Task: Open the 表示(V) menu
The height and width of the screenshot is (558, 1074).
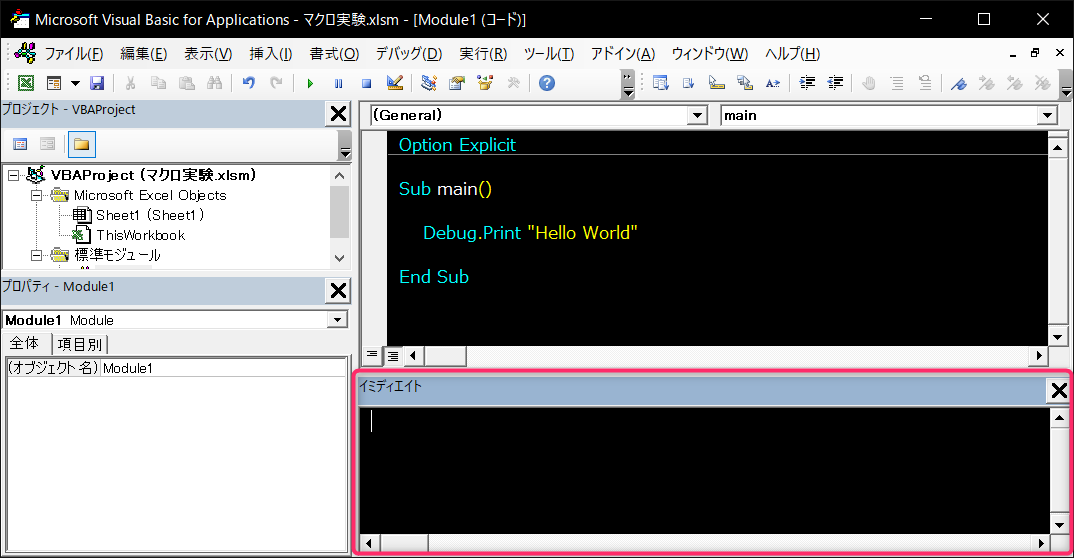Action: click(x=208, y=54)
